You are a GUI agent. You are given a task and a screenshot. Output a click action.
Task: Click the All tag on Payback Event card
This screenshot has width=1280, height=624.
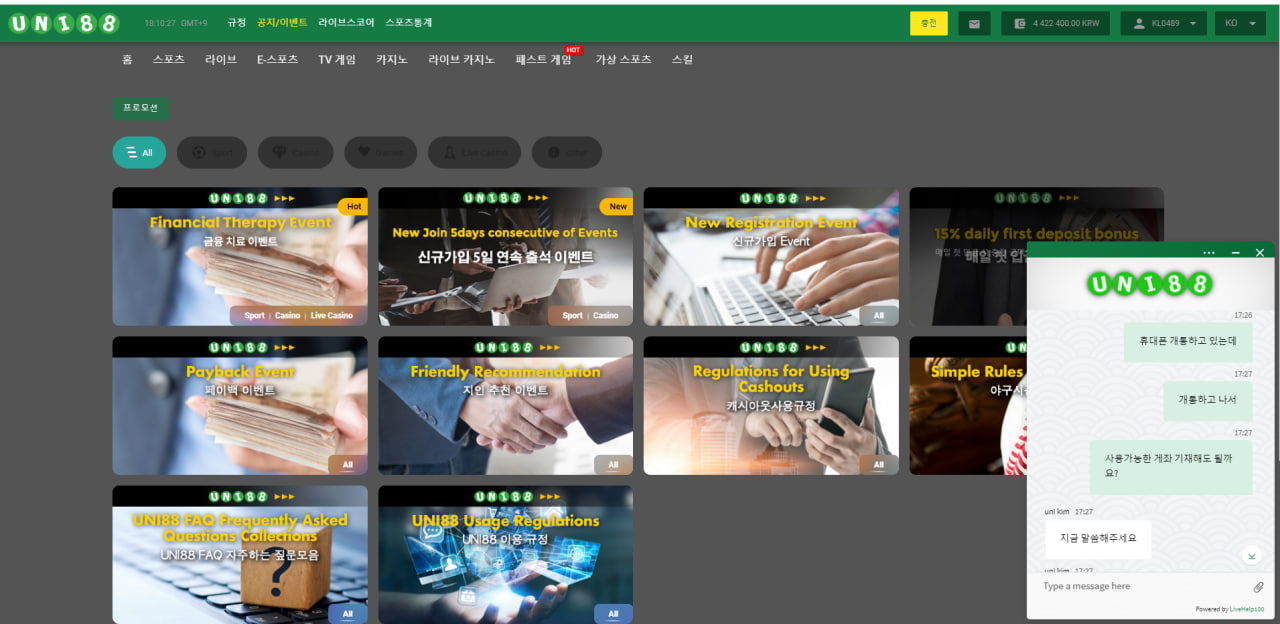(347, 465)
